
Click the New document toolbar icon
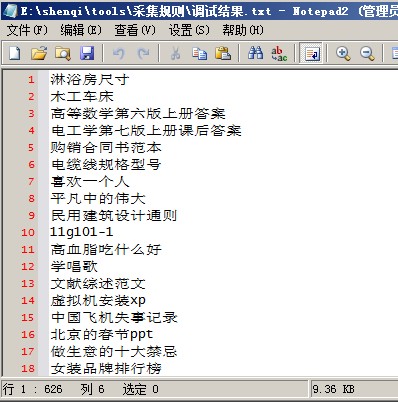pos(14,53)
